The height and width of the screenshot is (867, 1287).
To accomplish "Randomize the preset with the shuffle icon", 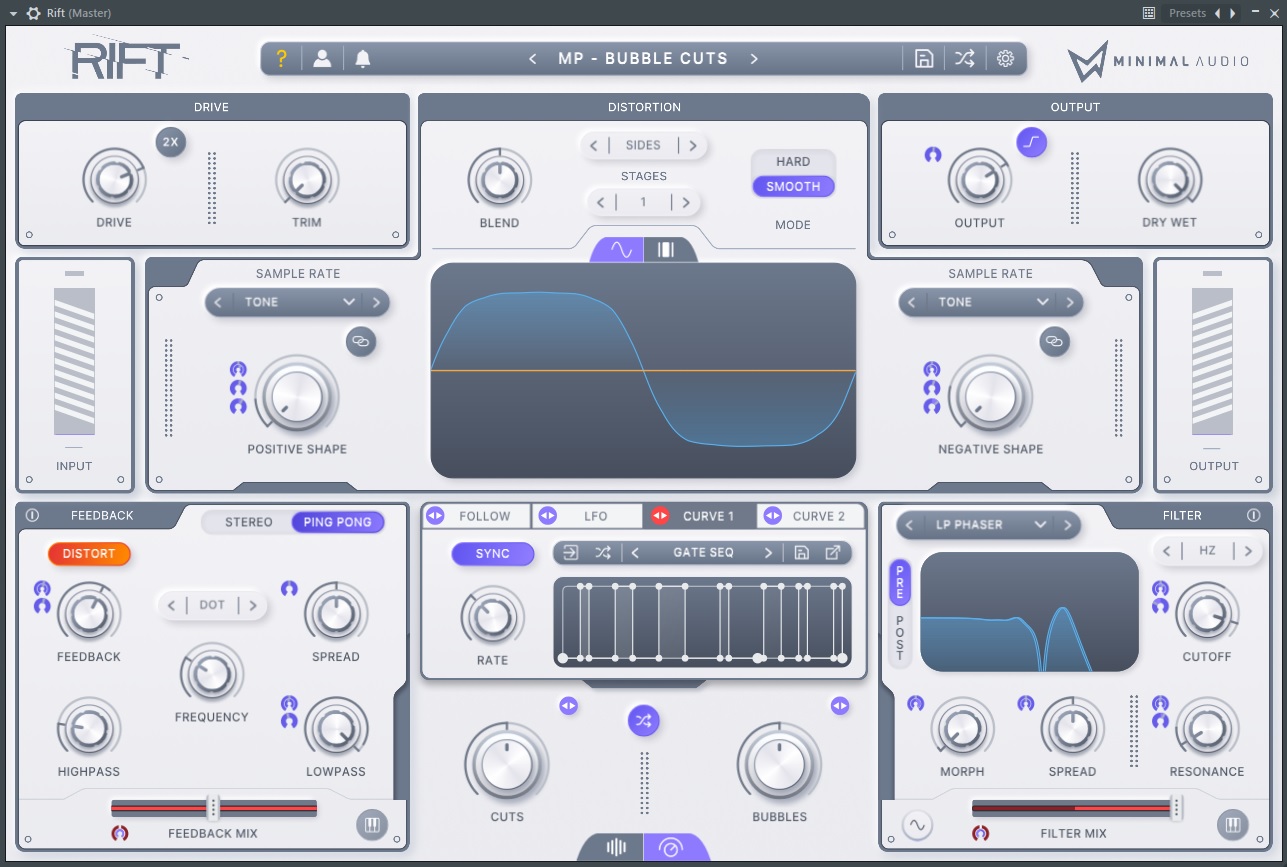I will 964,58.
